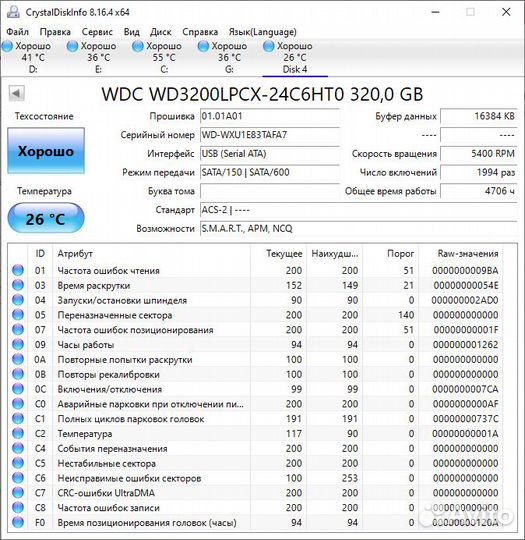Click the buffer size value 16384 KB
Viewport: 525px width, 540px height.
479,116
